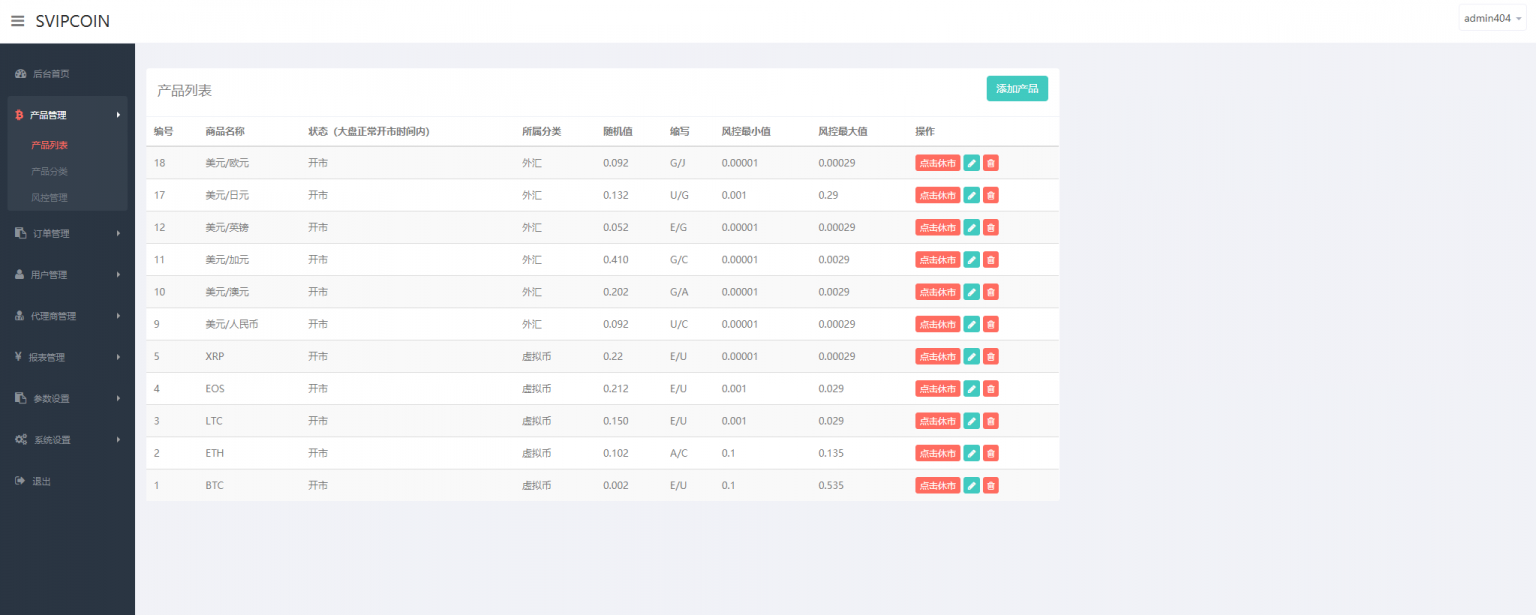Select 风控管理 from the sidebar submenu
The width and height of the screenshot is (1536, 615).
click(x=50, y=198)
